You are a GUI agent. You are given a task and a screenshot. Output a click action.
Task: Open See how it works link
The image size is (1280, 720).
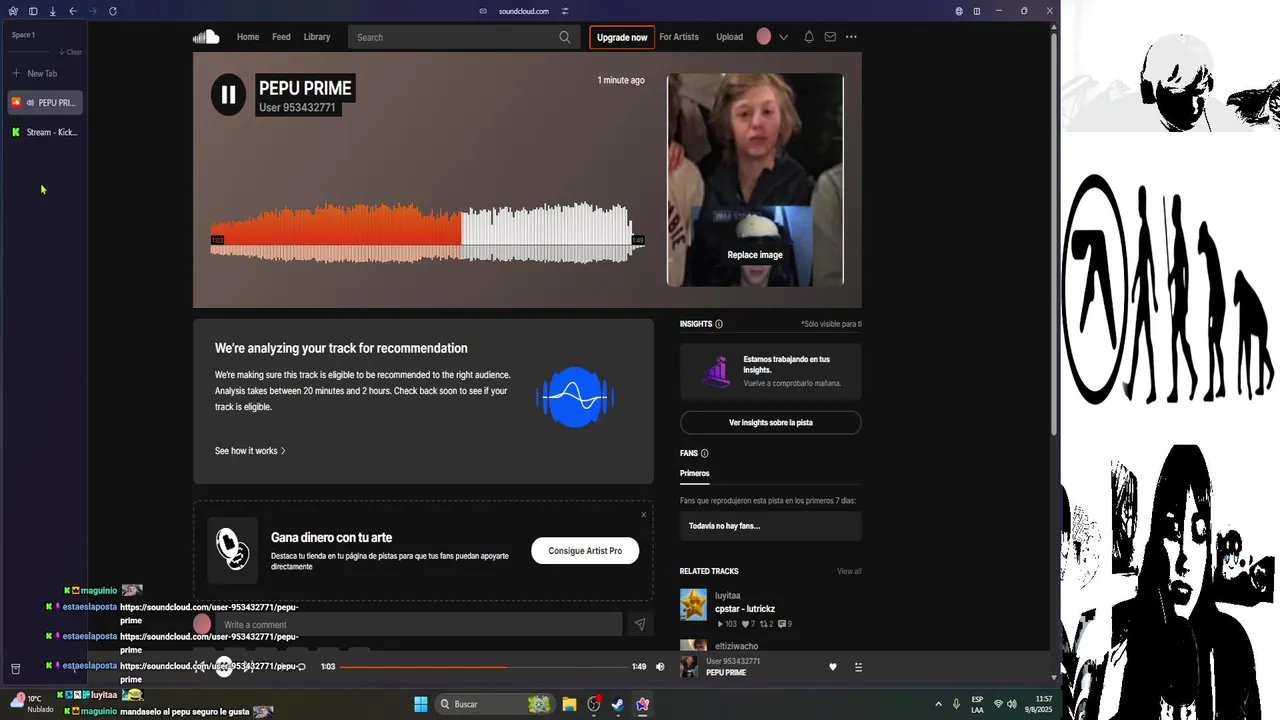click(250, 451)
